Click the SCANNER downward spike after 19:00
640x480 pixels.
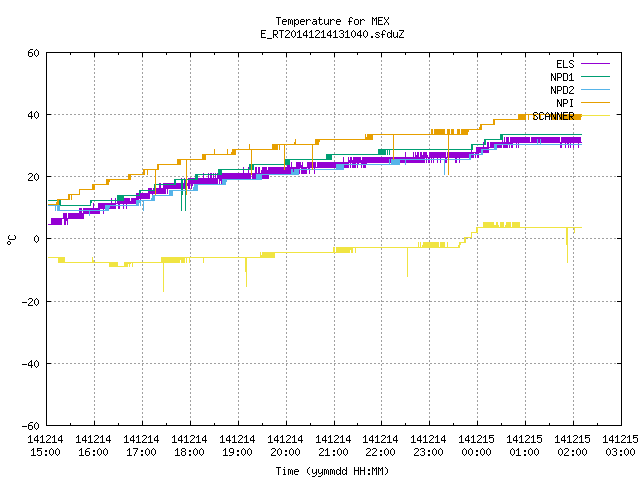[x=246, y=272]
